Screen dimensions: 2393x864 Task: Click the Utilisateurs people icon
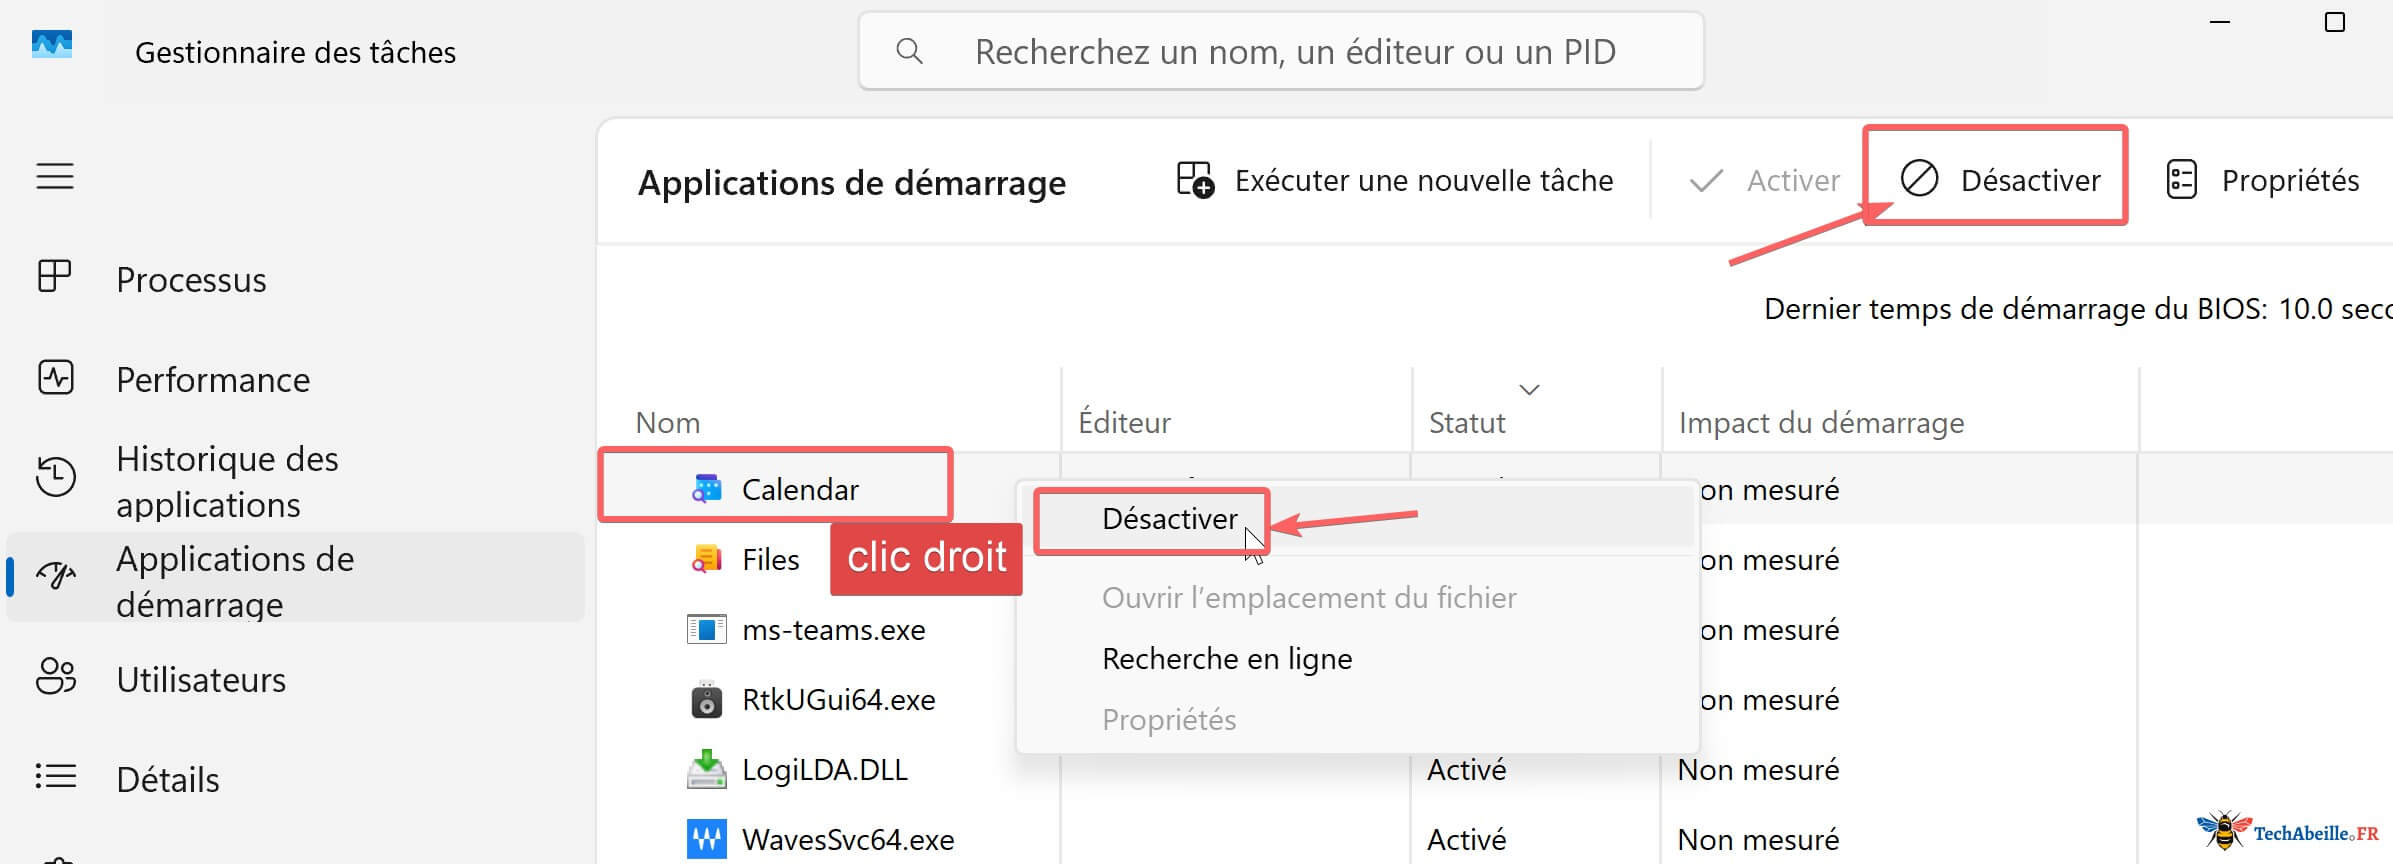[56, 677]
